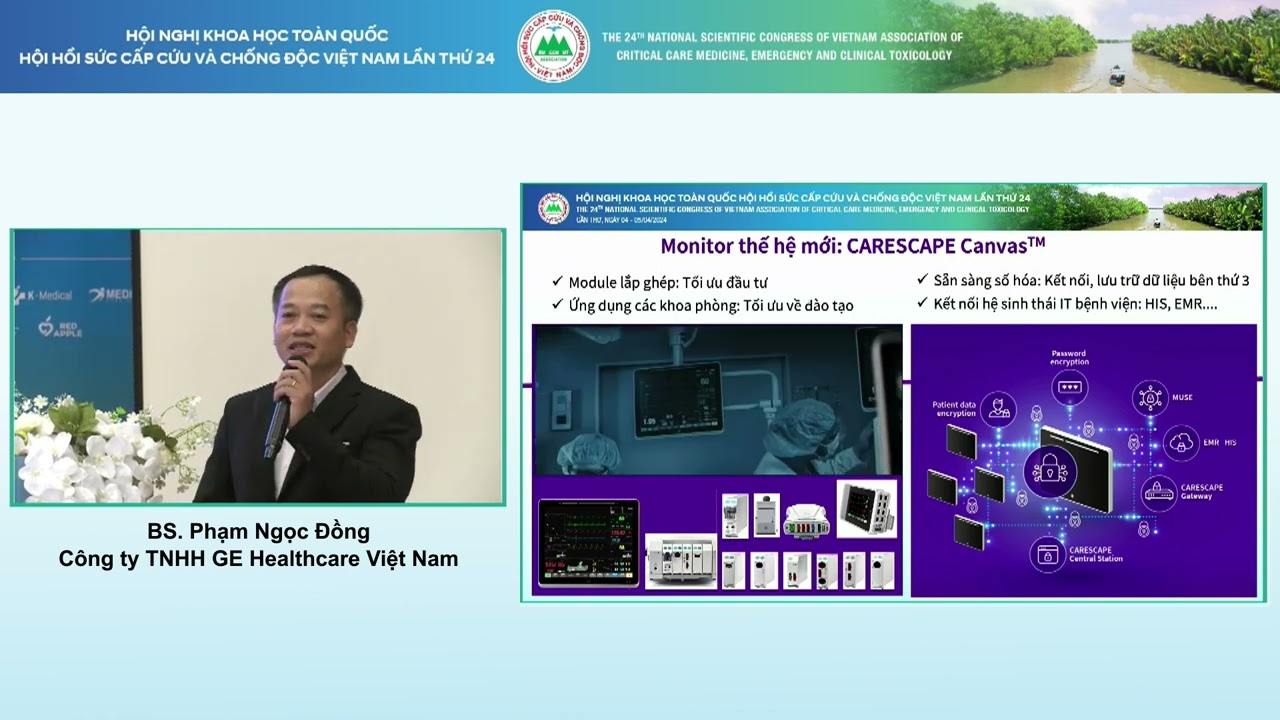Click the small association logo on the slide header
The height and width of the screenshot is (720, 1280).
(x=553, y=208)
